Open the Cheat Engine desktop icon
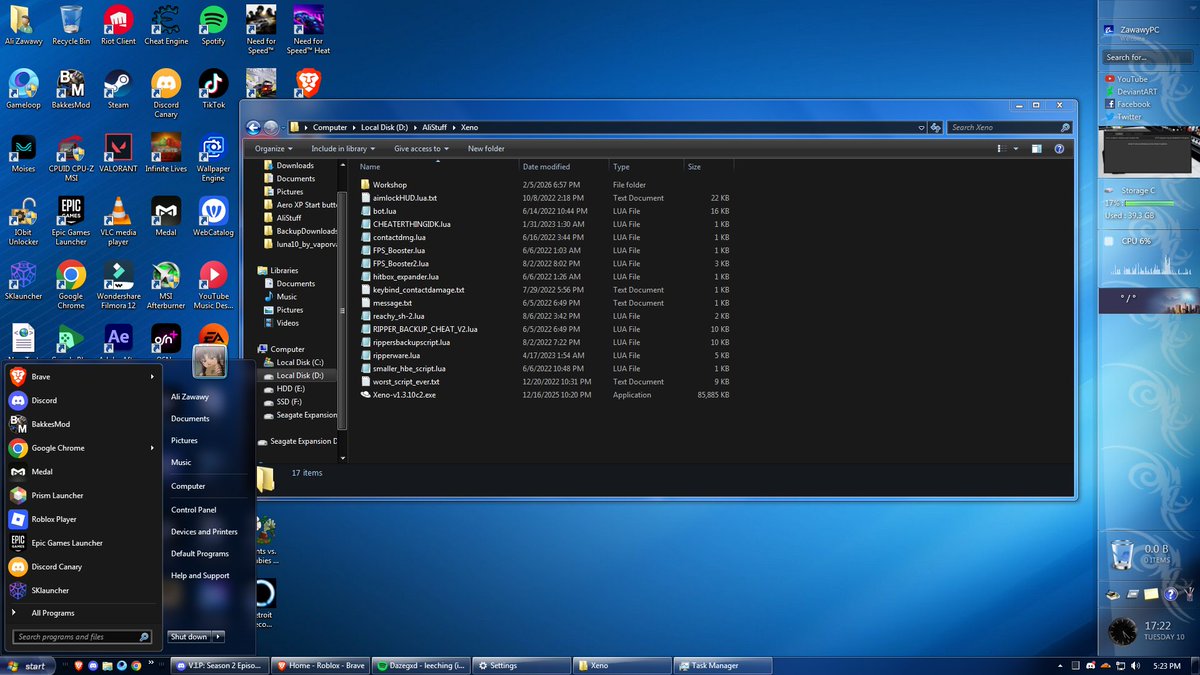Image resolution: width=1200 pixels, height=675 pixels. click(166, 26)
